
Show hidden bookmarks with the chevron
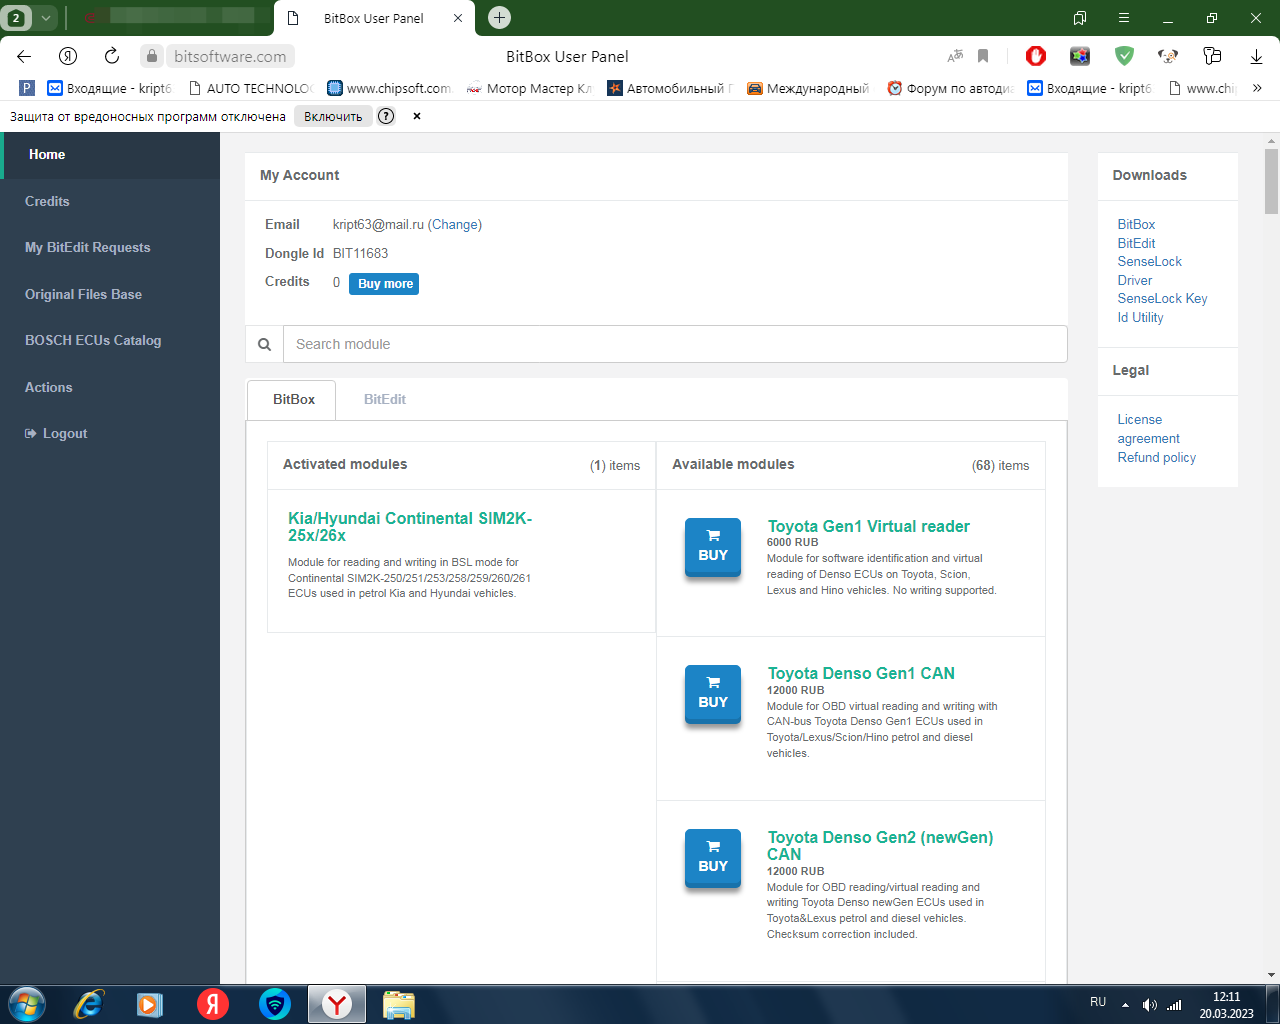pos(1257,88)
